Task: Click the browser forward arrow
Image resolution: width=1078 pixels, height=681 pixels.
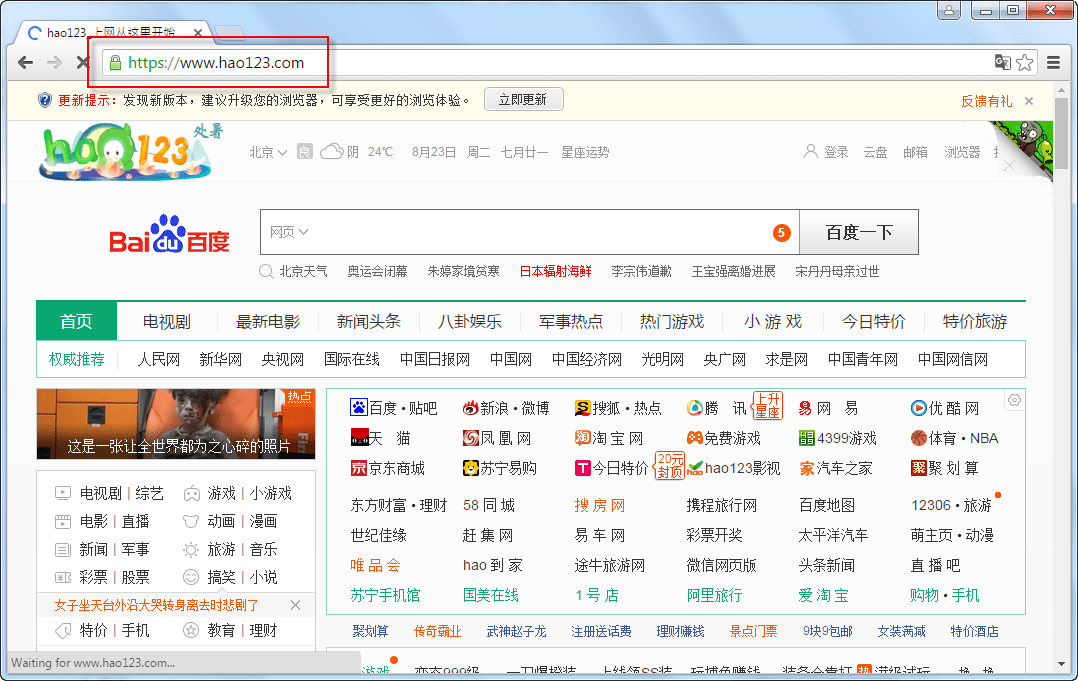Action: pyautogui.click(x=54, y=63)
